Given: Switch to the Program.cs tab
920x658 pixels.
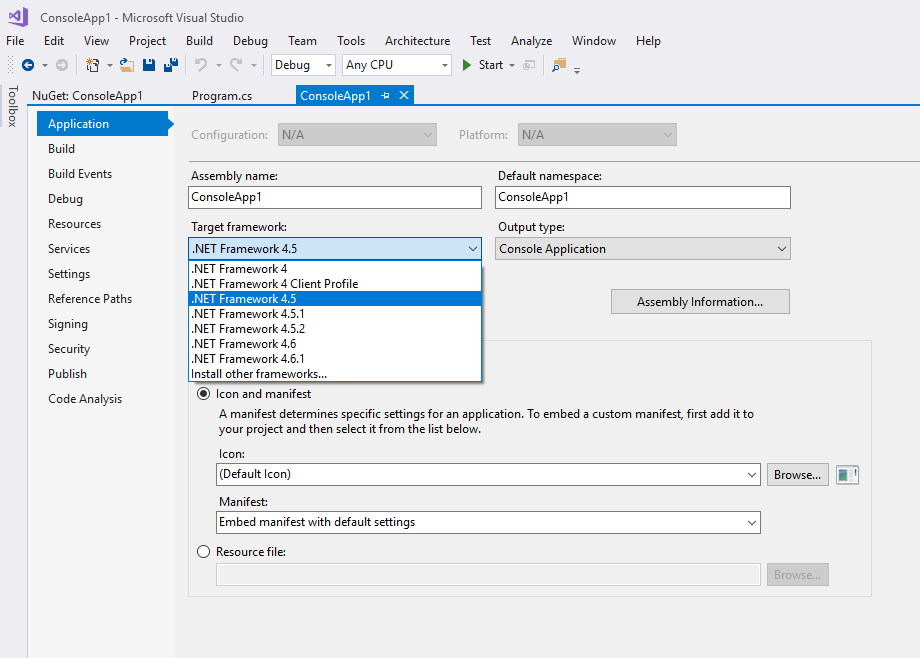Looking at the screenshot, I should click(x=222, y=96).
